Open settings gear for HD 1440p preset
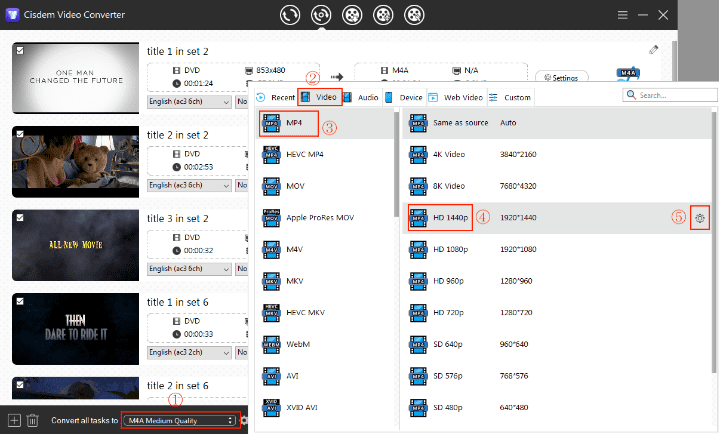Screen dimensions: 719x434 699,218
